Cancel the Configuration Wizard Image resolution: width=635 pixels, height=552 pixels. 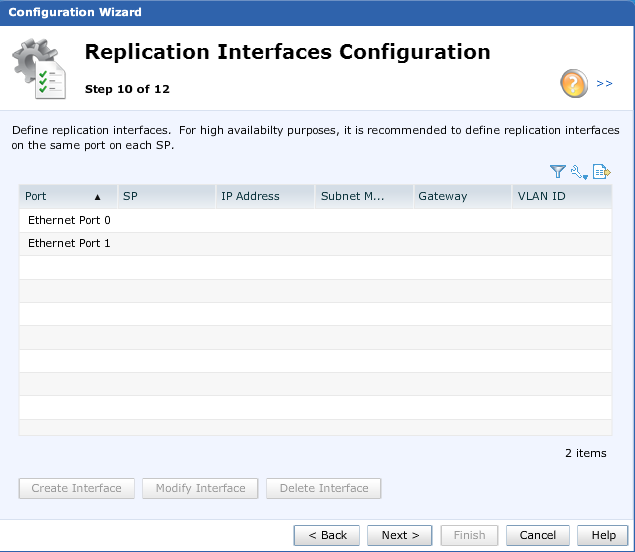(x=538, y=535)
